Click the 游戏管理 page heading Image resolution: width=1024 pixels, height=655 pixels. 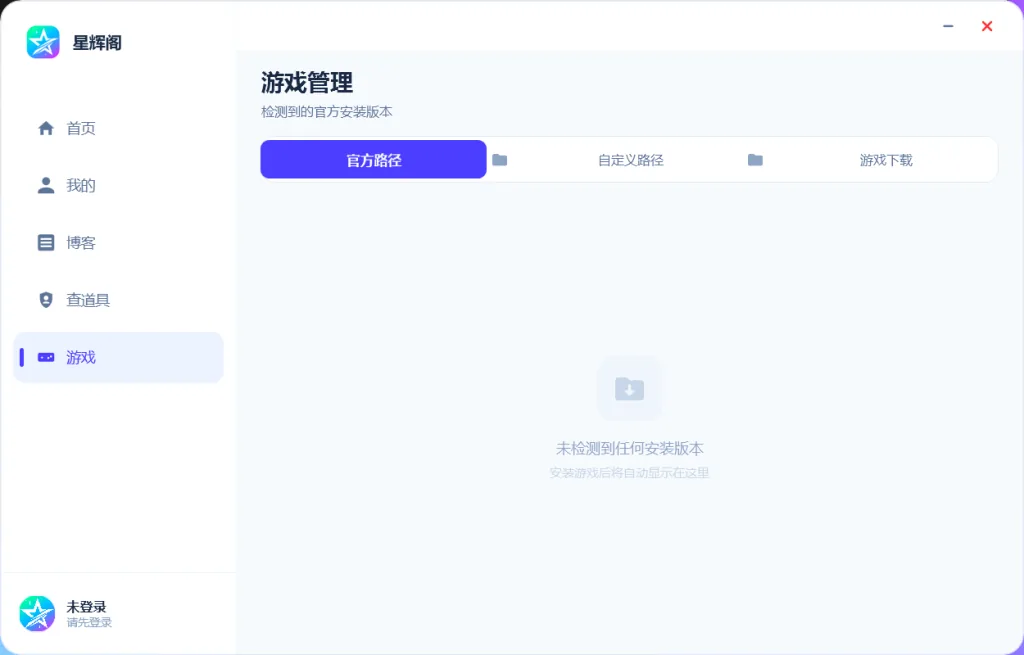click(x=307, y=83)
